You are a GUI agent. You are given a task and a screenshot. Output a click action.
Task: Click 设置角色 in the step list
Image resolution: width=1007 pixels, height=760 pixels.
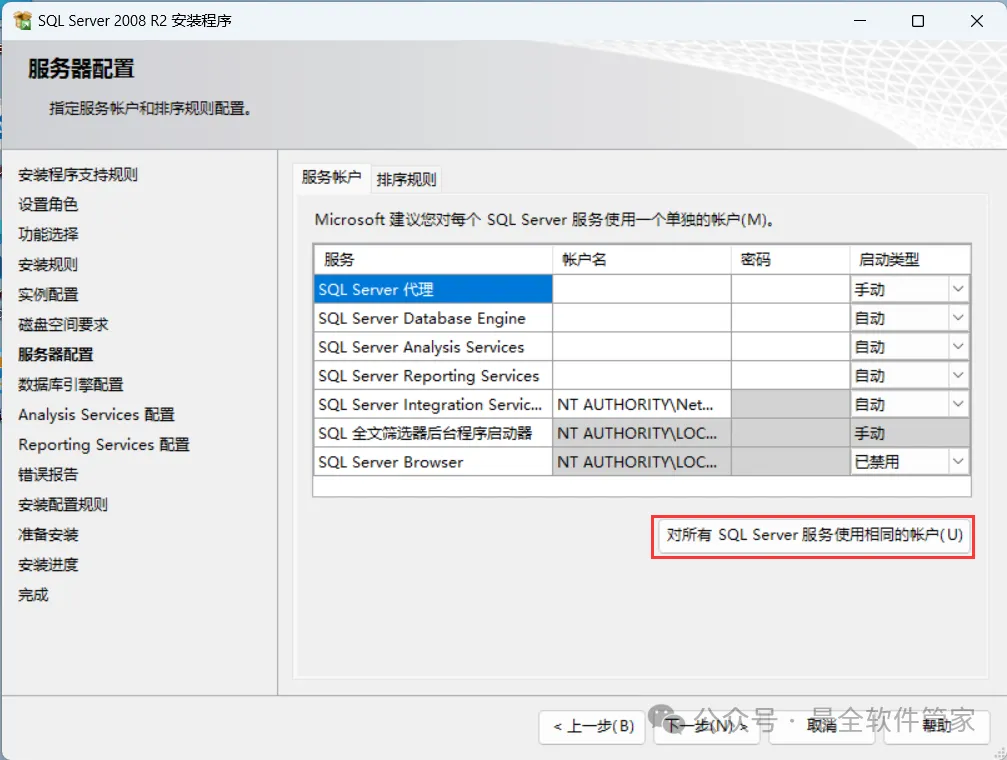48,204
